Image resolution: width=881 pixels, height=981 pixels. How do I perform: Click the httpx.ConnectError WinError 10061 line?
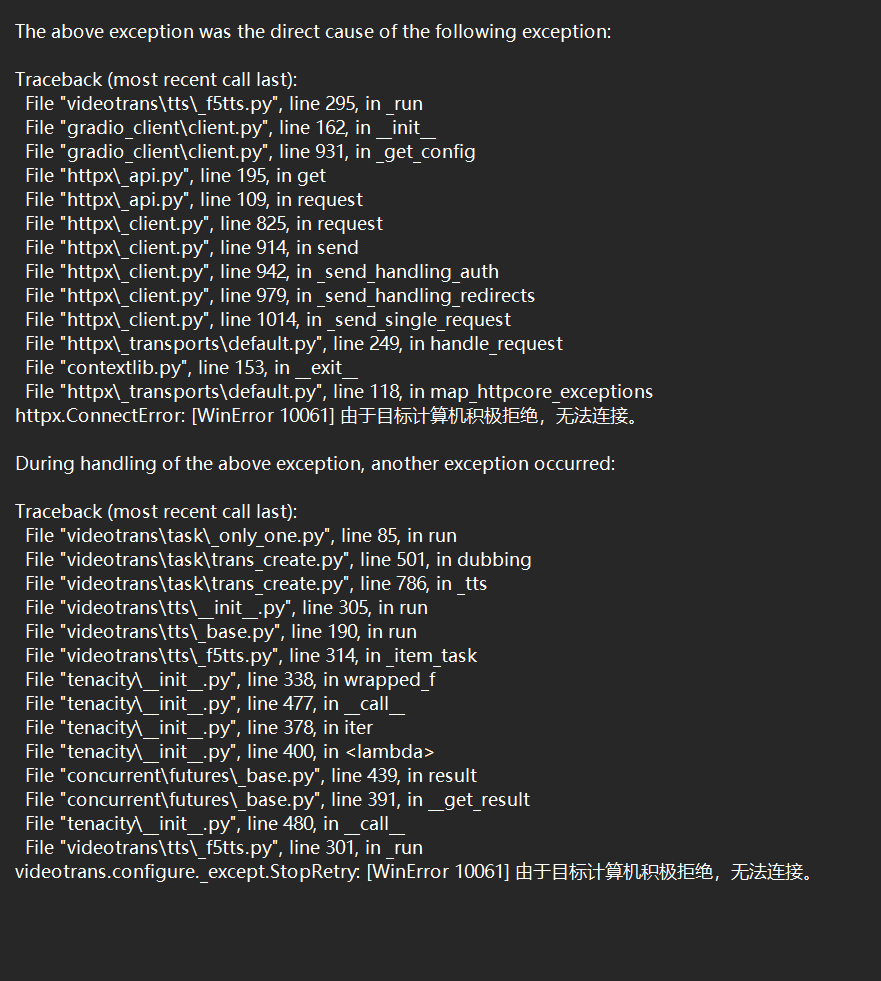326,415
